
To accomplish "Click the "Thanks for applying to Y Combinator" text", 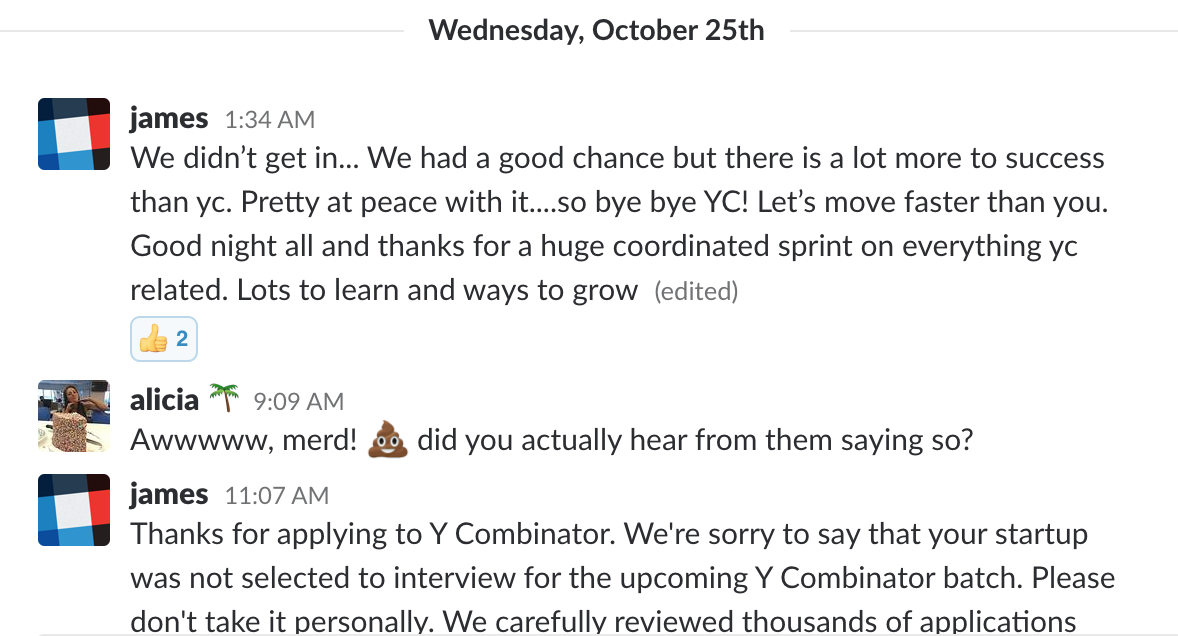I will point(370,535).
